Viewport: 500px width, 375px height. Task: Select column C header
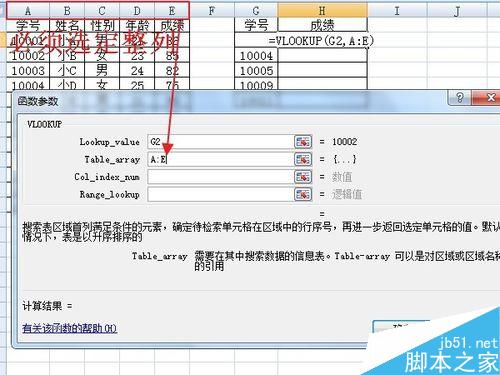tap(102, 11)
